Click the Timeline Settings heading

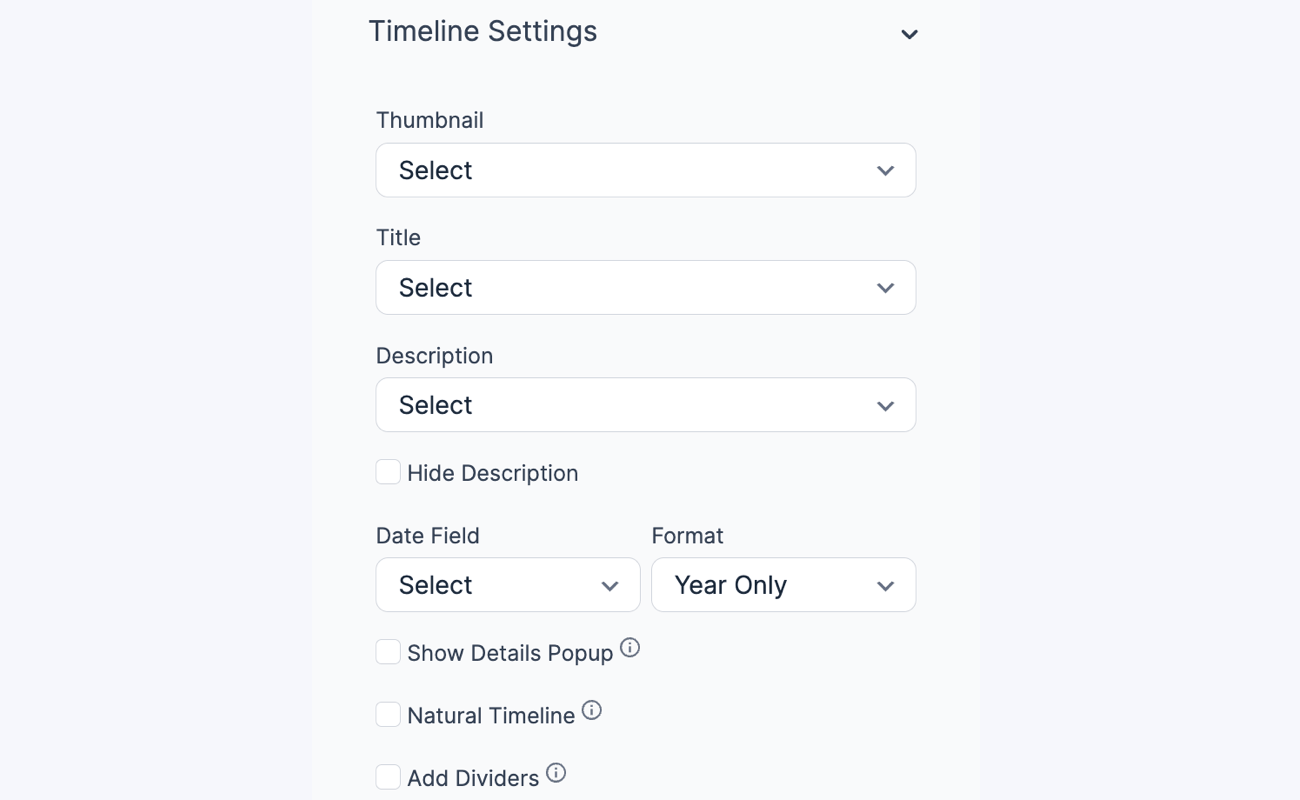483,31
